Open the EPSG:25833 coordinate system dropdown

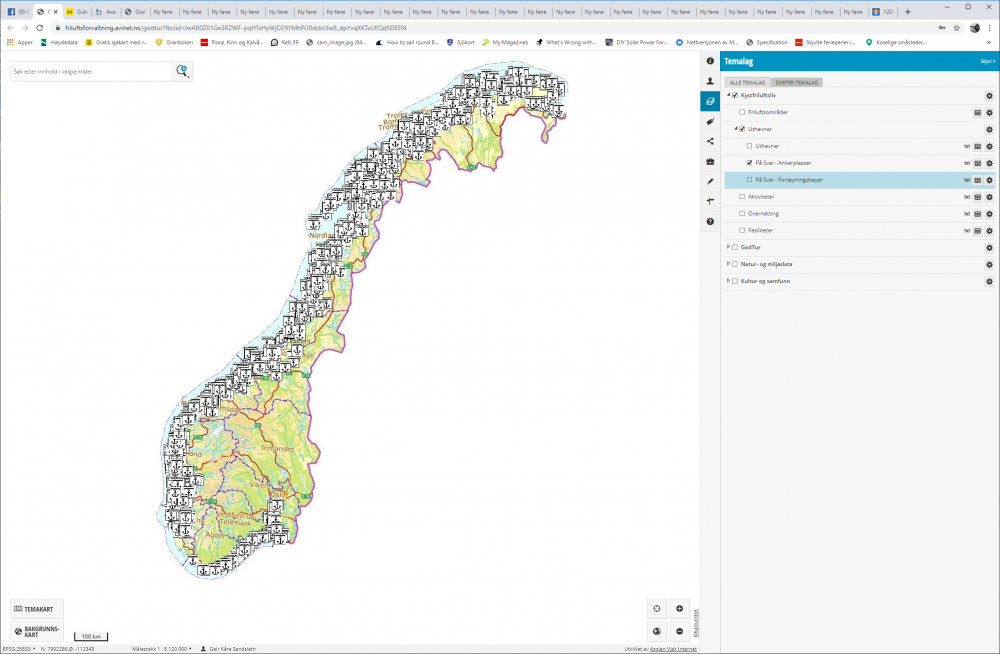pos(18,649)
